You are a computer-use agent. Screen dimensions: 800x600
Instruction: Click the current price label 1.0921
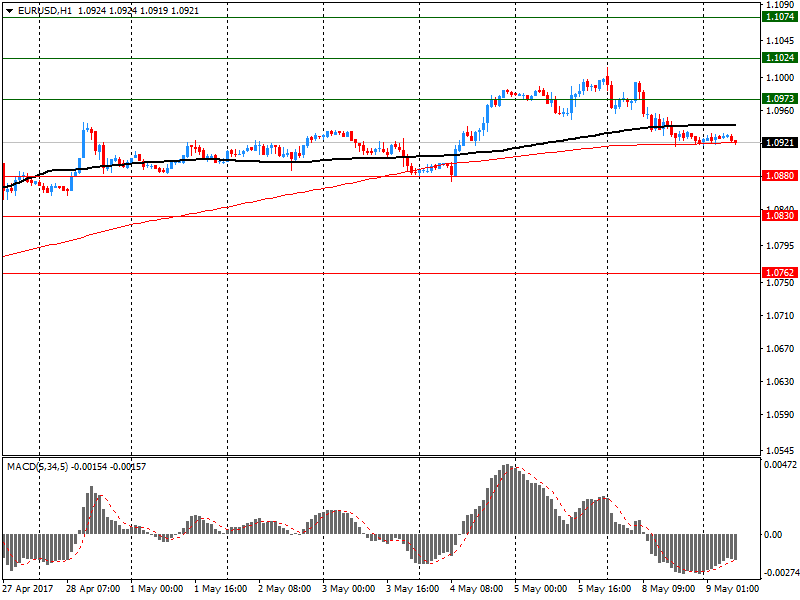click(x=780, y=143)
